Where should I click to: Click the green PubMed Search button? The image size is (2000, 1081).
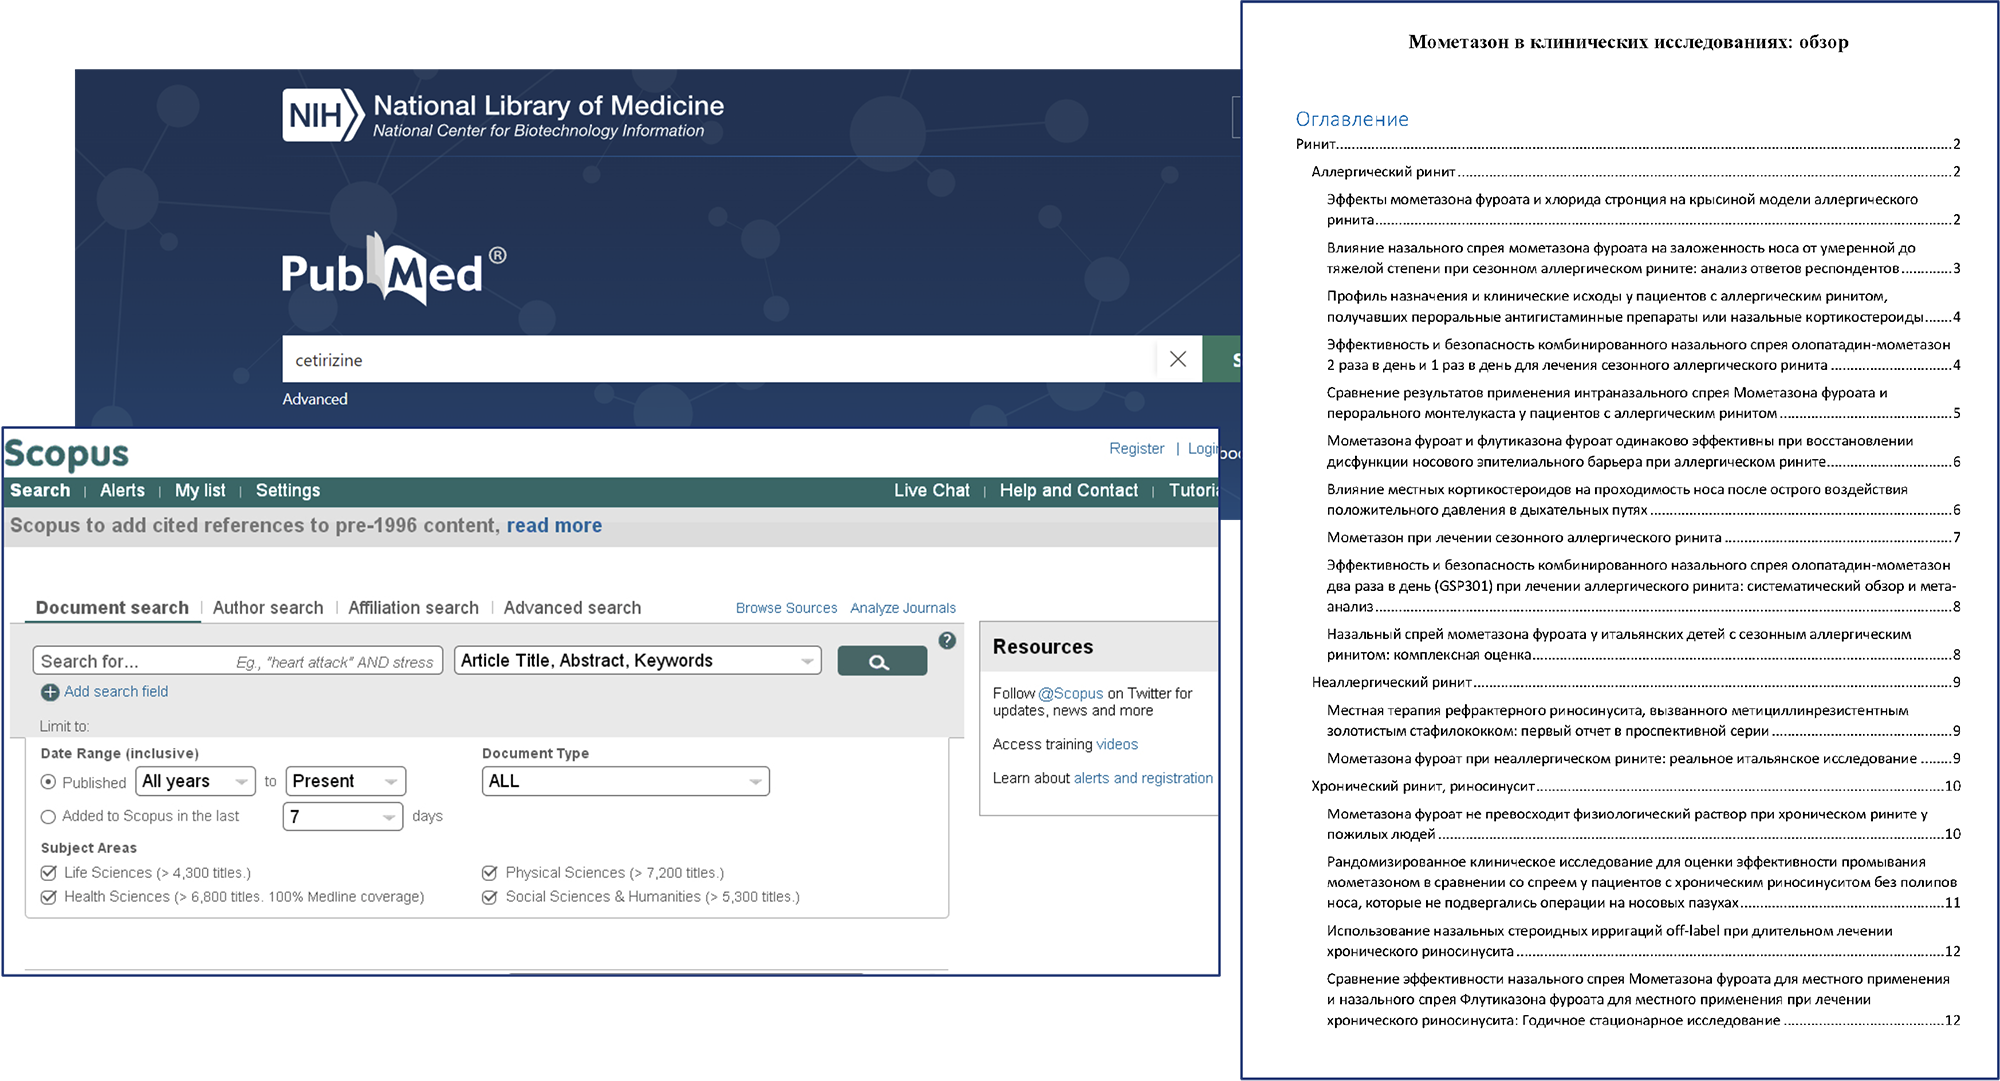click(1222, 359)
